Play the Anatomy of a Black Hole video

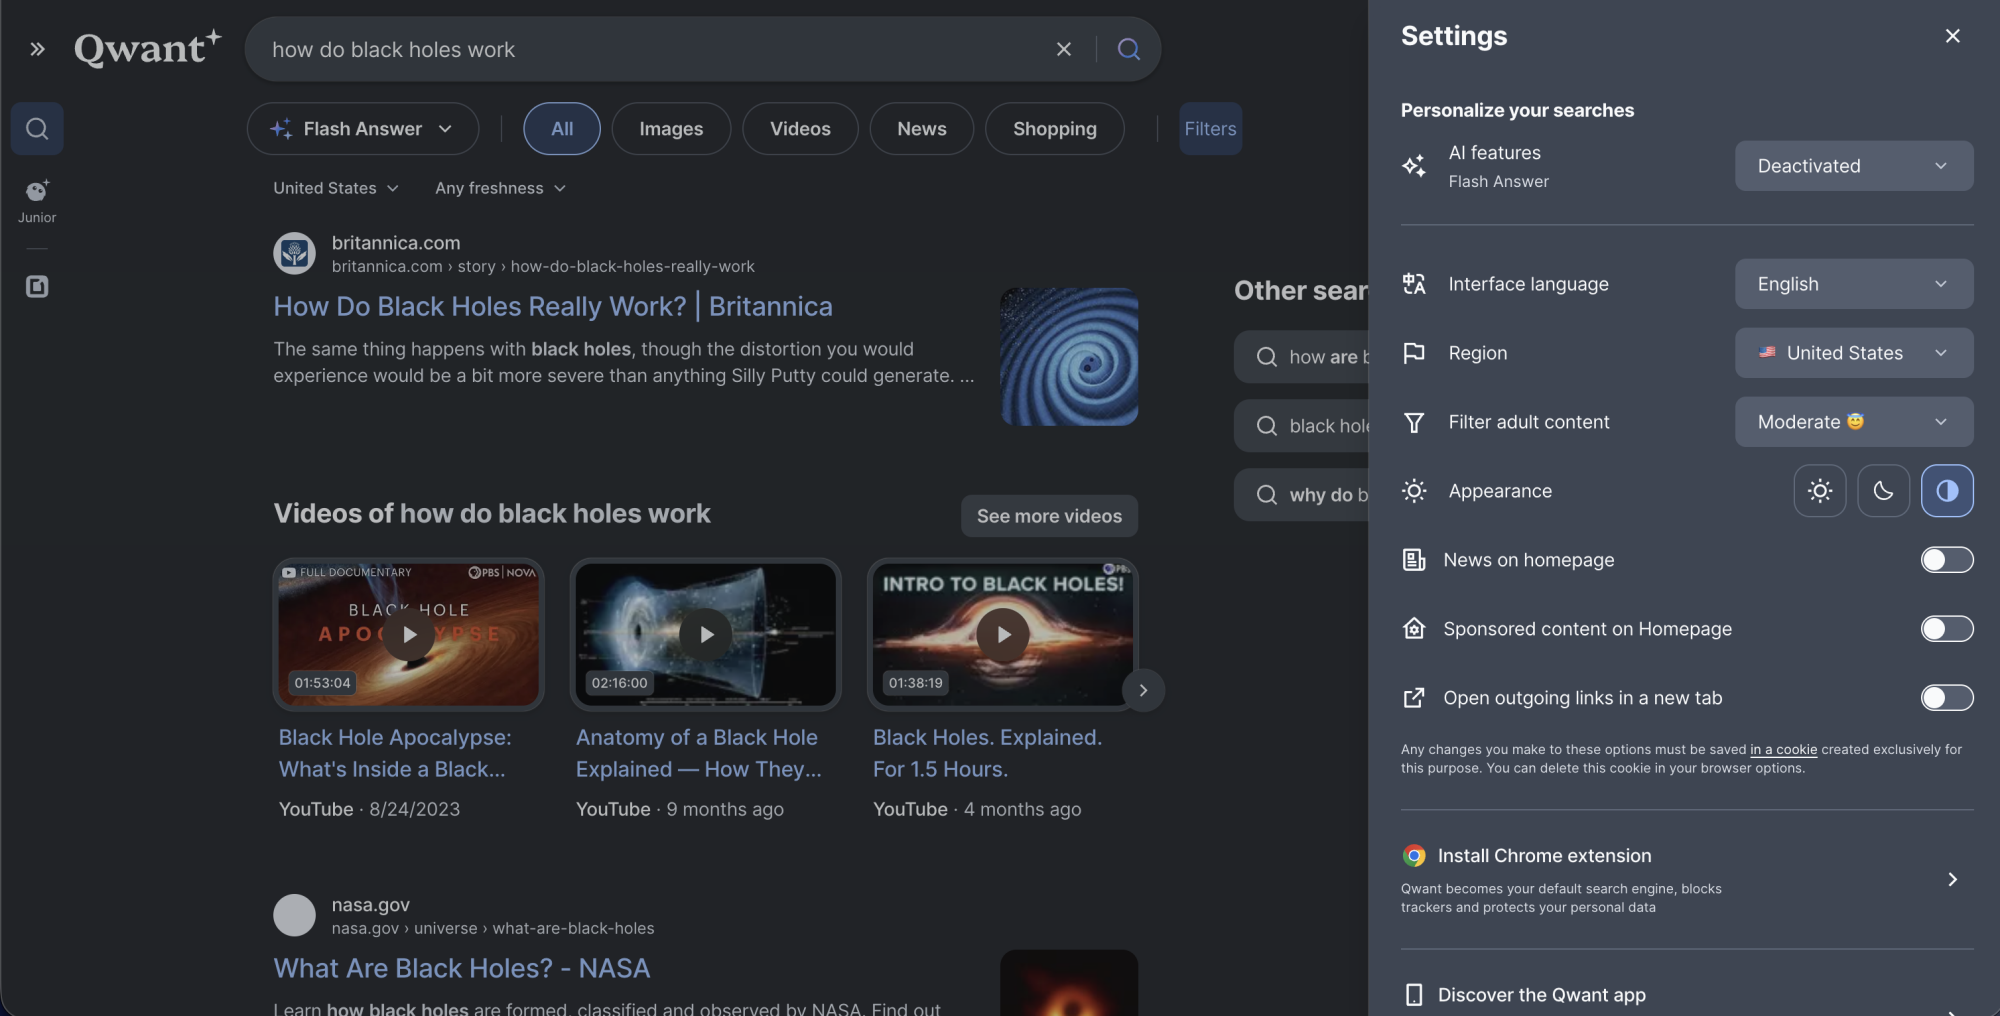point(706,634)
